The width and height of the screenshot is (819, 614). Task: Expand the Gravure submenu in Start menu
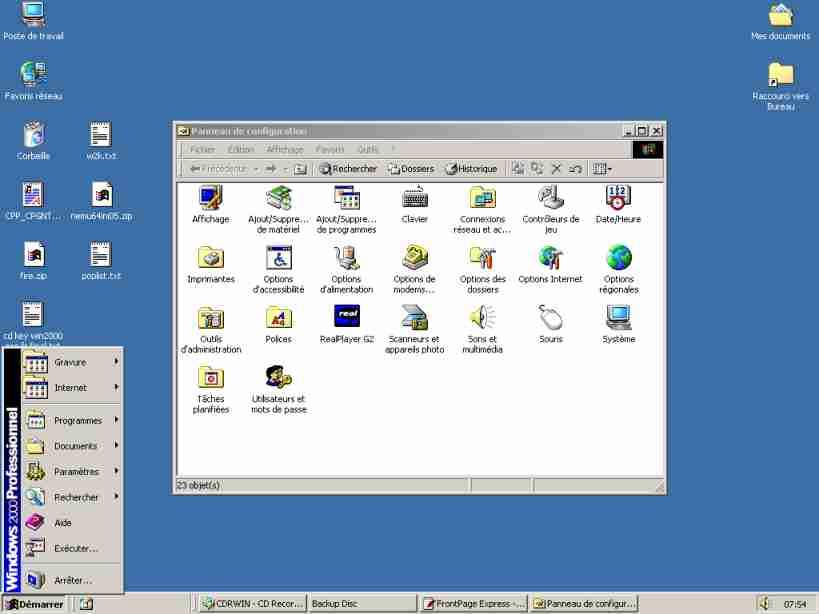point(72,362)
